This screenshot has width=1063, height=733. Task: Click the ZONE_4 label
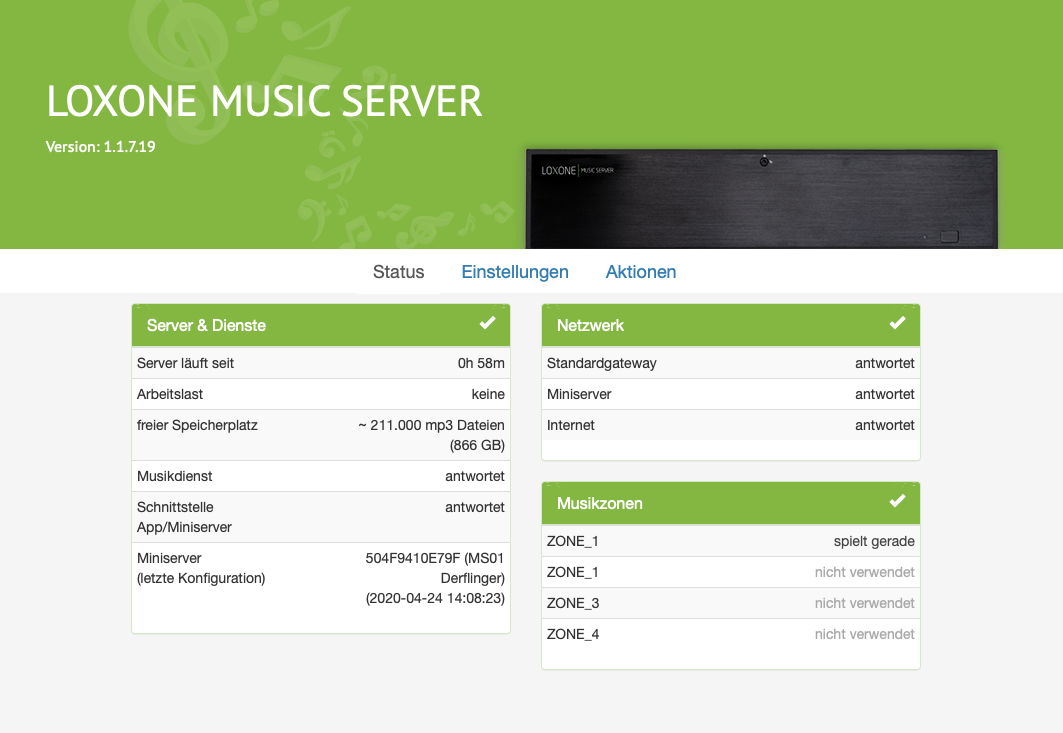pyautogui.click(x=573, y=635)
